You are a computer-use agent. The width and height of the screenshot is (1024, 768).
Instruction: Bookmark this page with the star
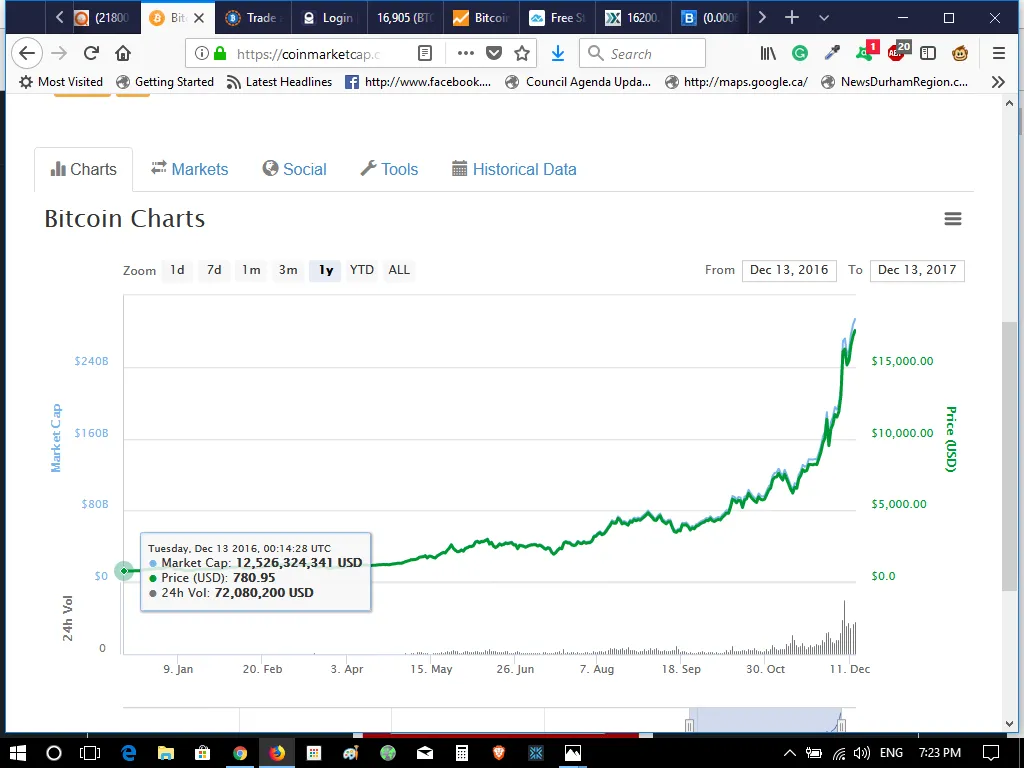click(x=522, y=54)
